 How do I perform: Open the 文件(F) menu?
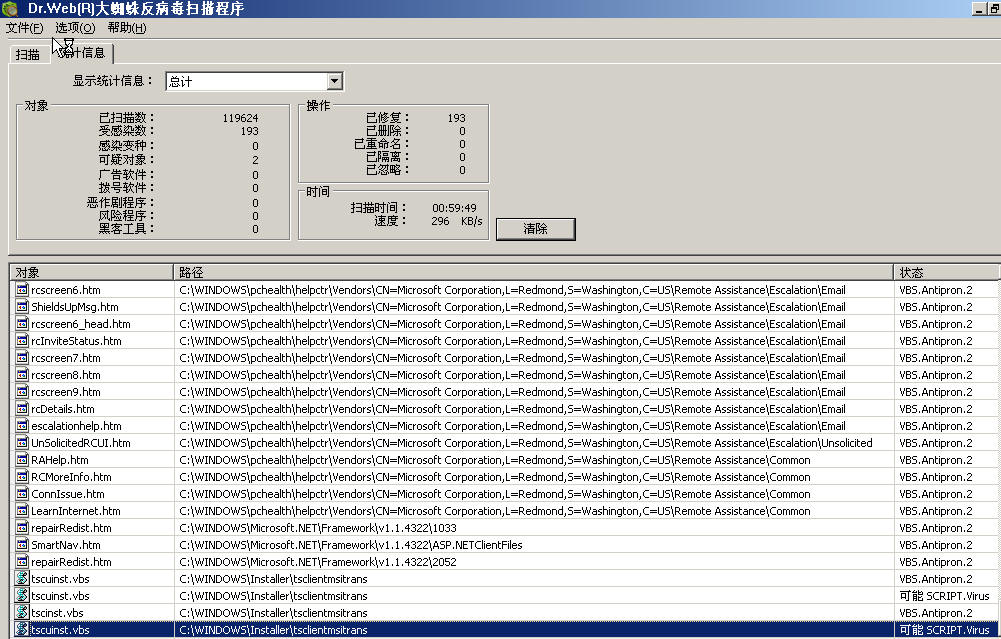click(x=24, y=28)
